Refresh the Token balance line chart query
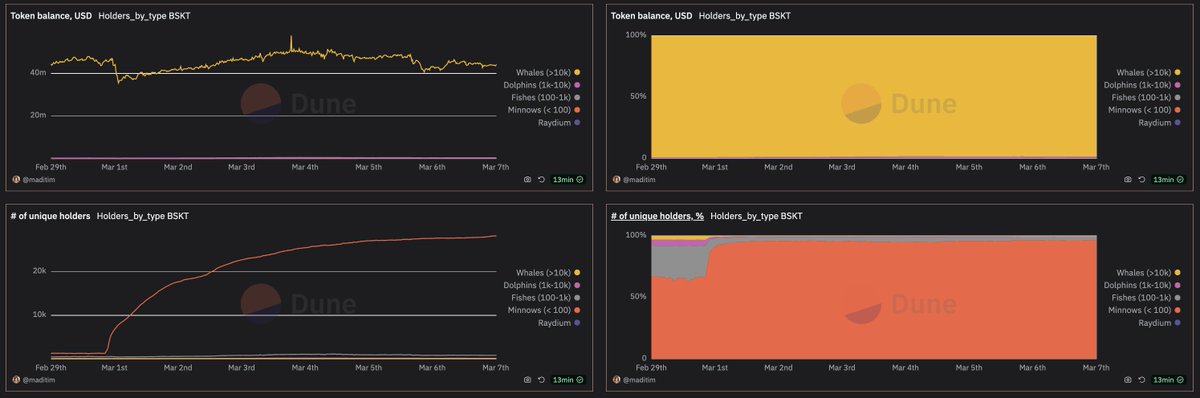 click(x=541, y=179)
